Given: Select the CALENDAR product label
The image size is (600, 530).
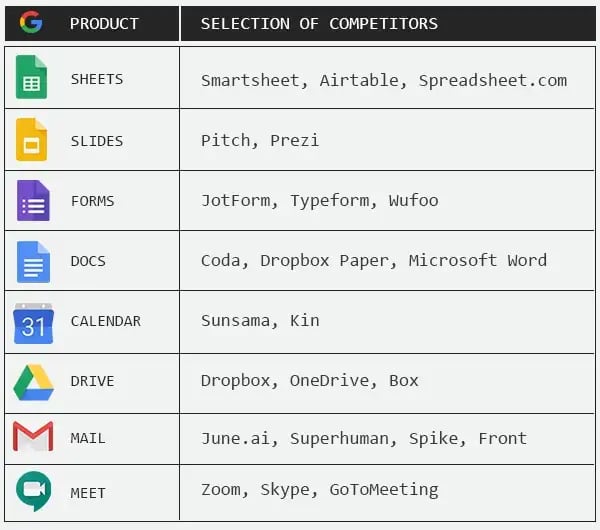Looking at the screenshot, I should point(106,321).
